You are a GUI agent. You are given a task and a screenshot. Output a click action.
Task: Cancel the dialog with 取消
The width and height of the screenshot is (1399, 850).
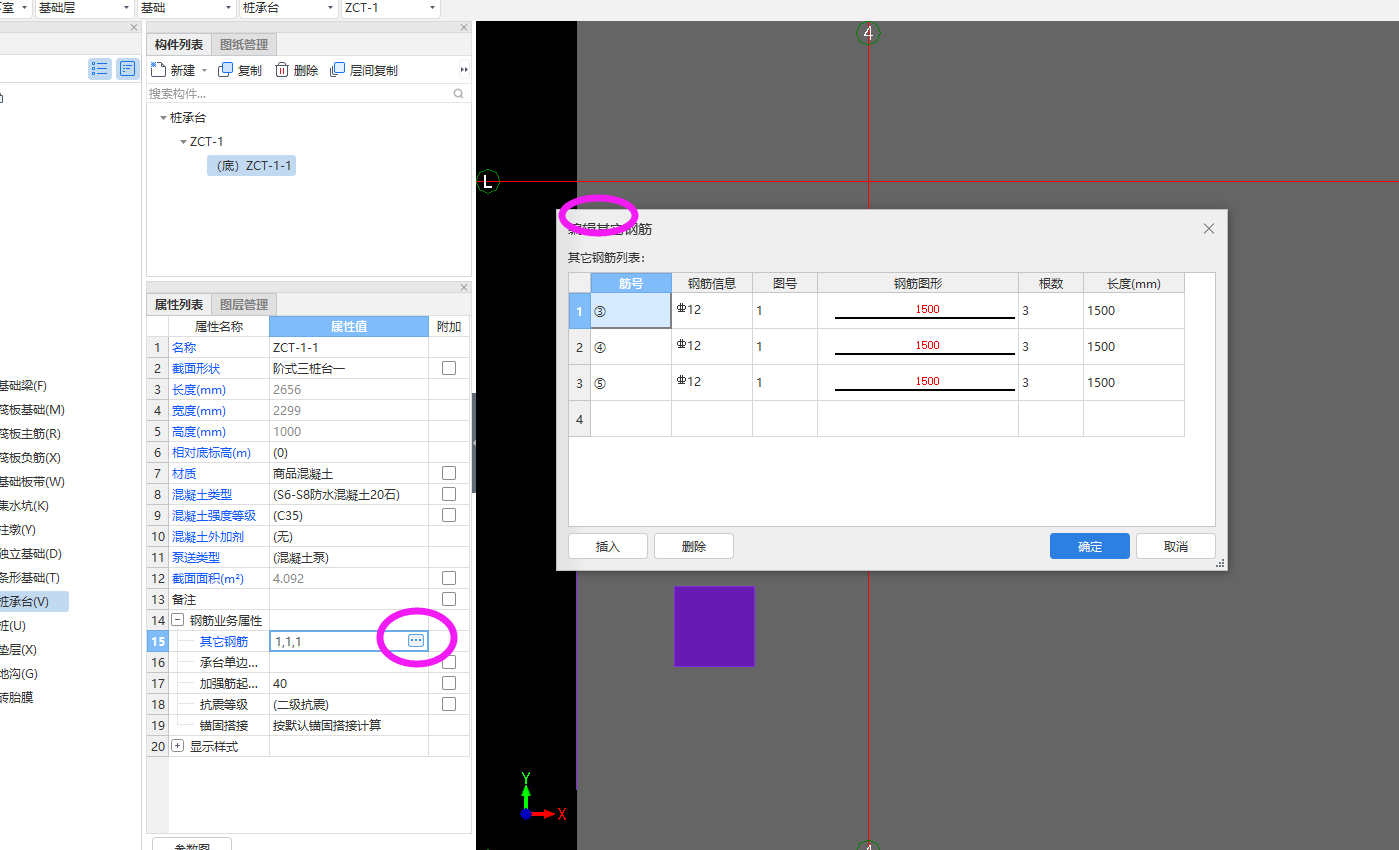[x=1176, y=546]
